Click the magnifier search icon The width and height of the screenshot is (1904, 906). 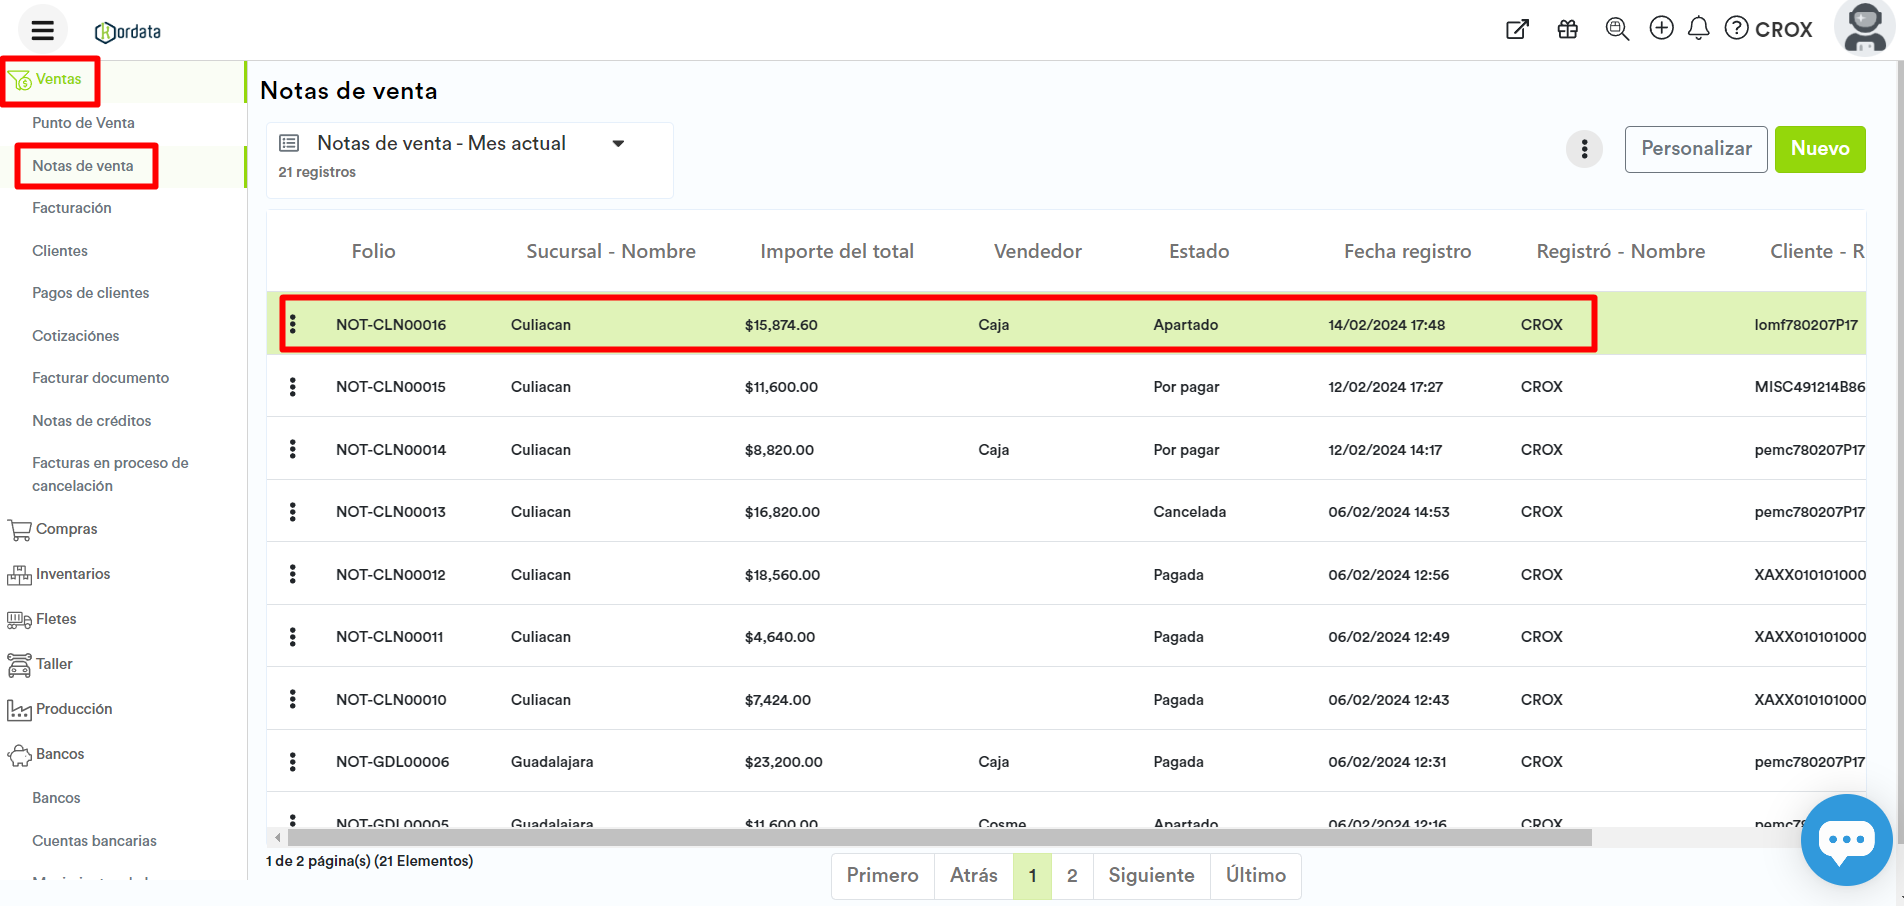[x=1616, y=29]
